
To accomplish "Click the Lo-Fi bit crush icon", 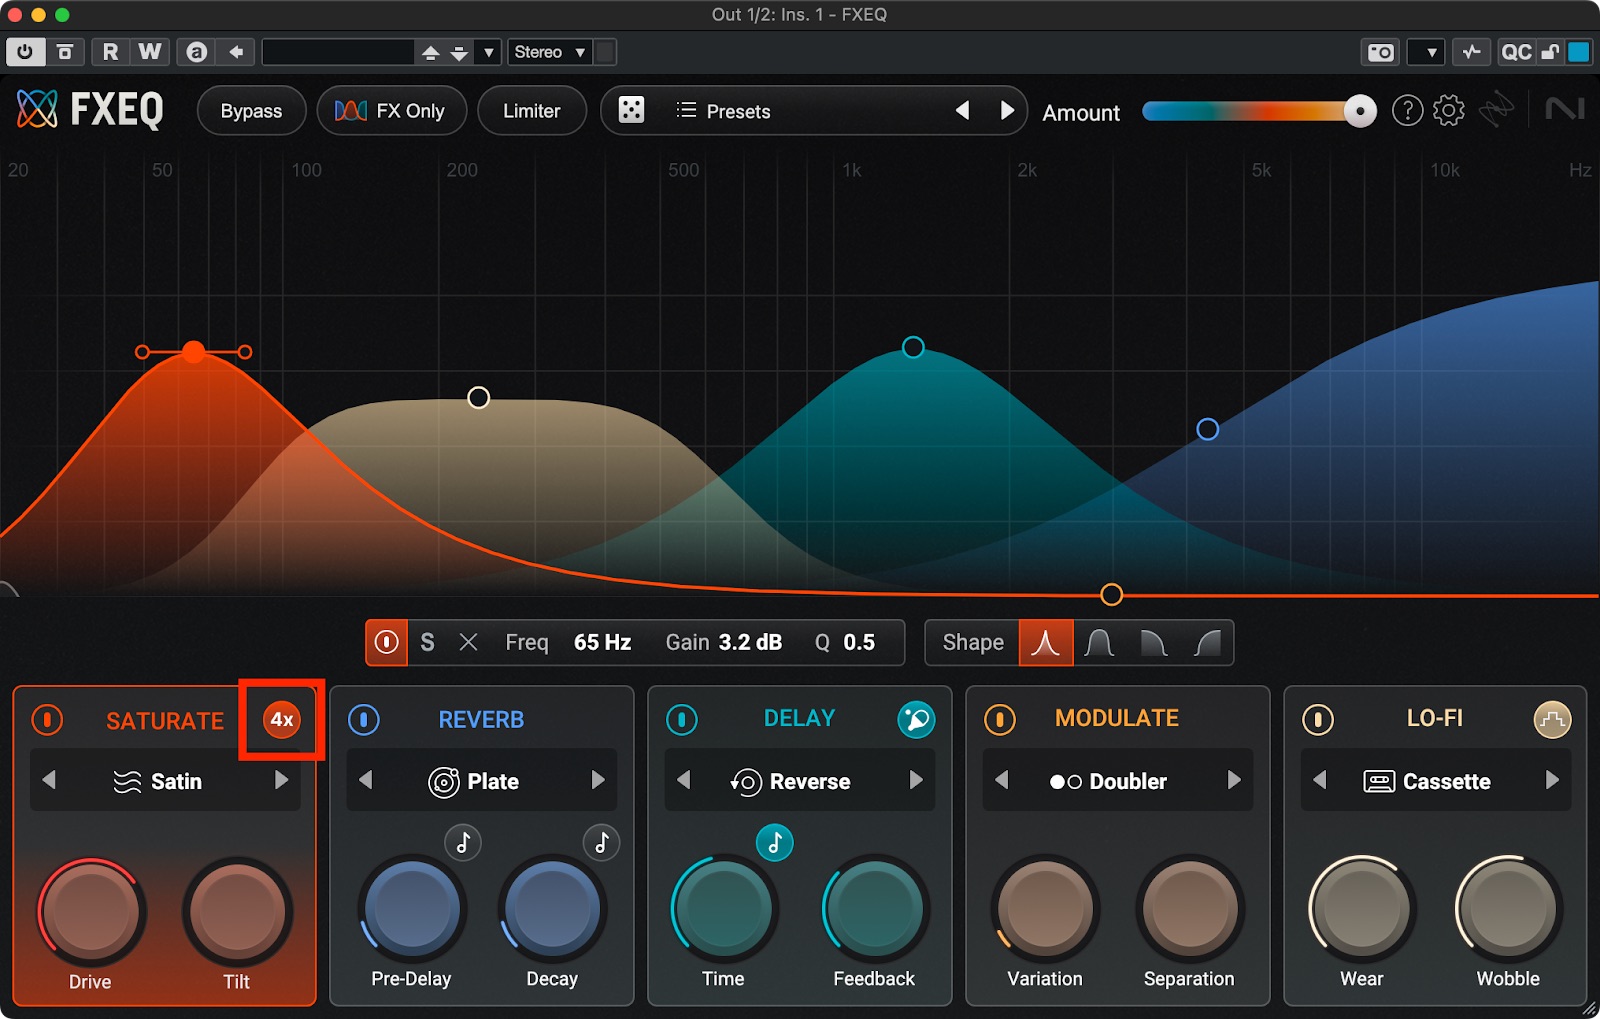I will [x=1552, y=719].
